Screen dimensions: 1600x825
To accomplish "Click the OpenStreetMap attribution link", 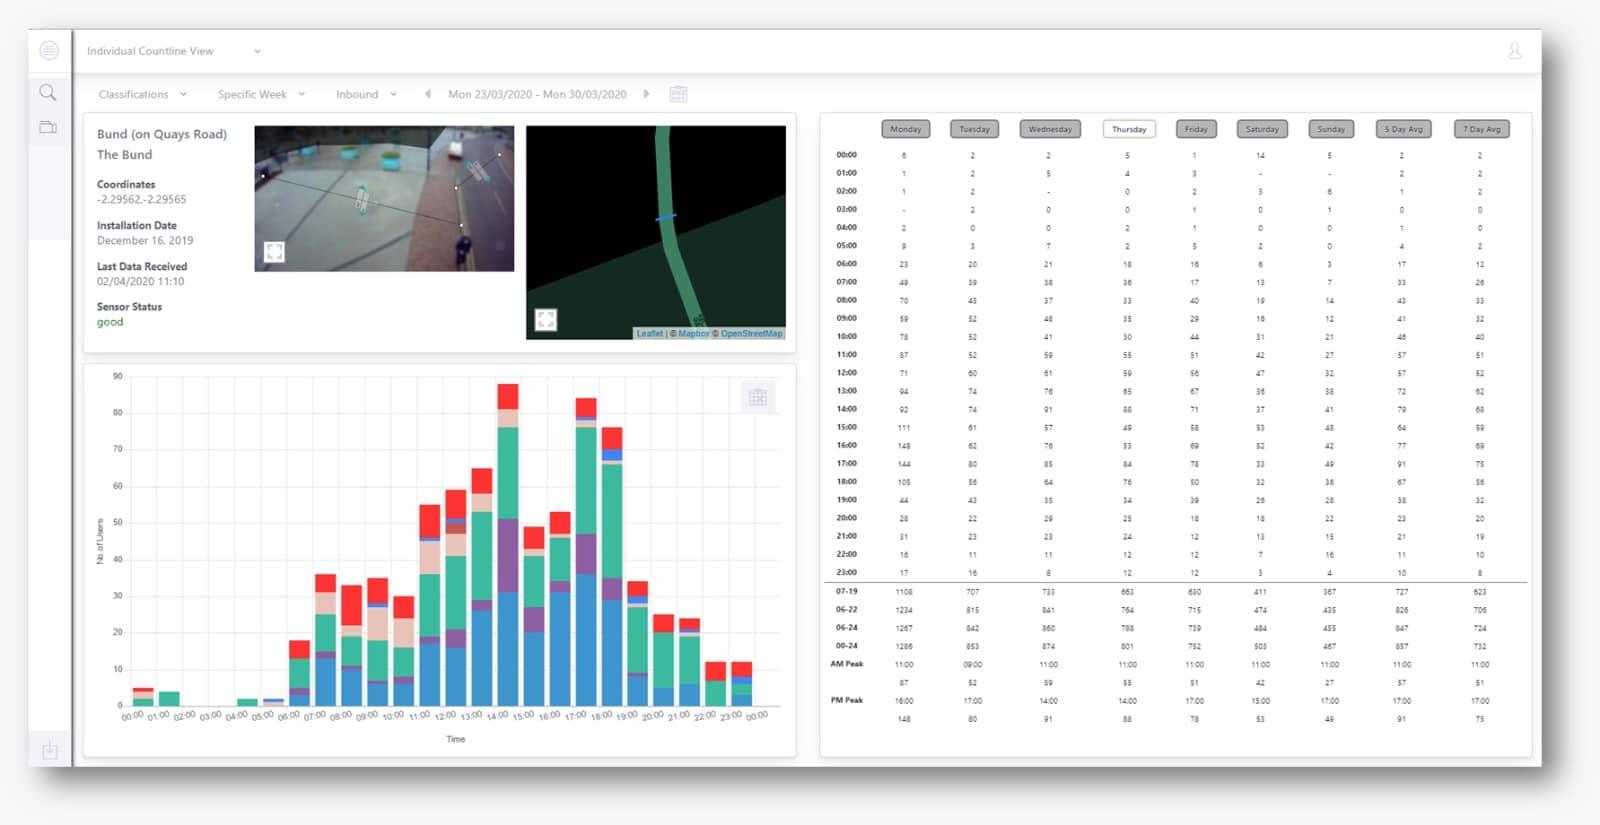I will point(751,334).
